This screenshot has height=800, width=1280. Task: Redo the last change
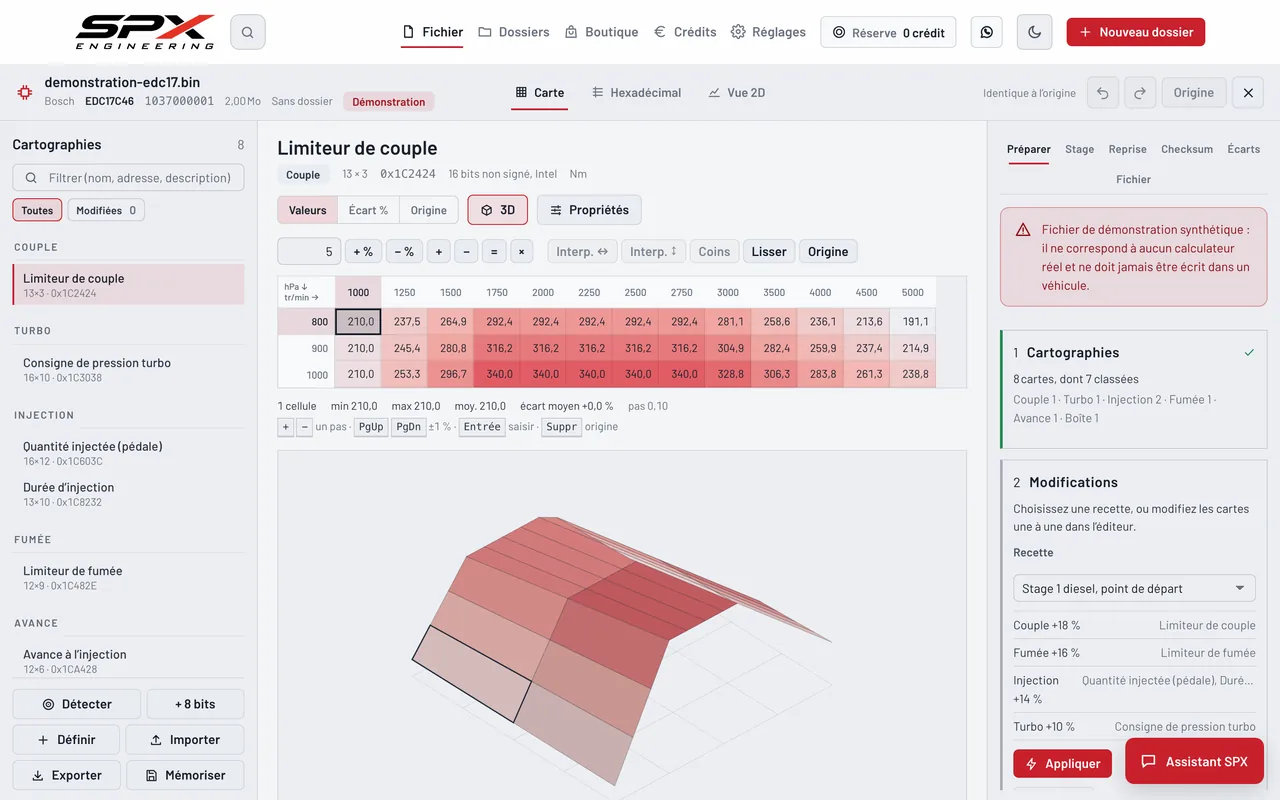pos(1140,93)
